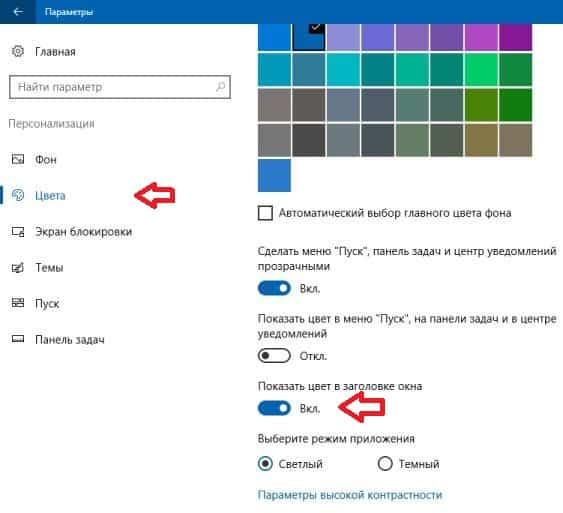Choose the Темный app mode radio button
563x513 pixels.
tap(385, 463)
